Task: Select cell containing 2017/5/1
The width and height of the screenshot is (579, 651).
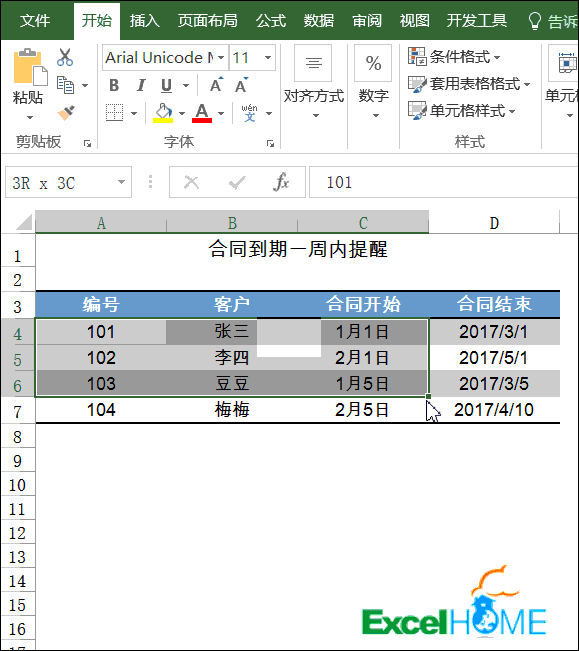Action: click(494, 358)
